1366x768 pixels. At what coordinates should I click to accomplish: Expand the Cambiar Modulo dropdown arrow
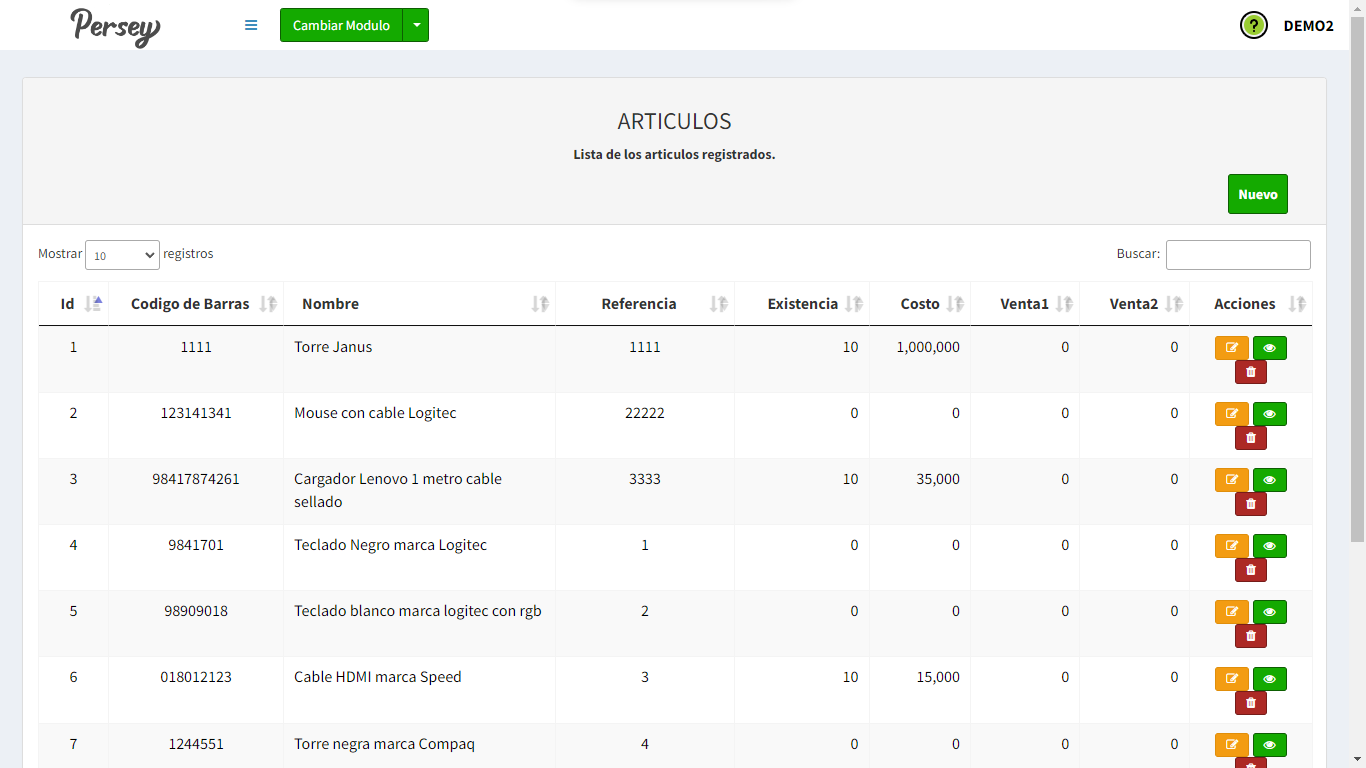[x=416, y=26]
